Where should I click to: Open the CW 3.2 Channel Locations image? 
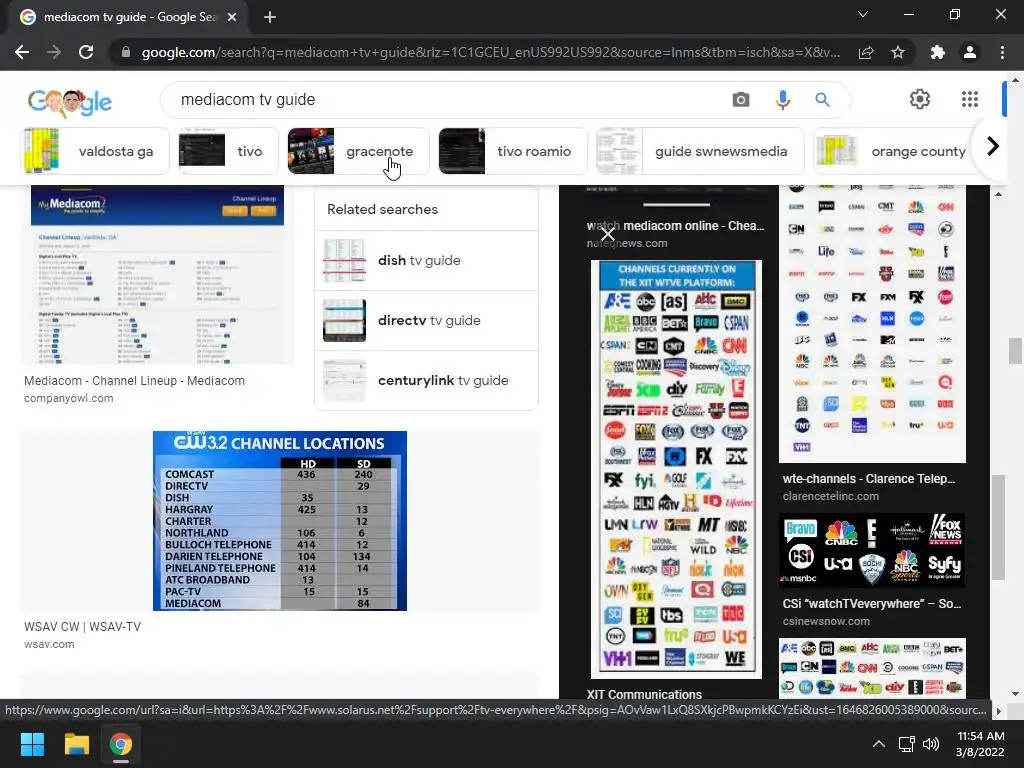[x=280, y=521]
